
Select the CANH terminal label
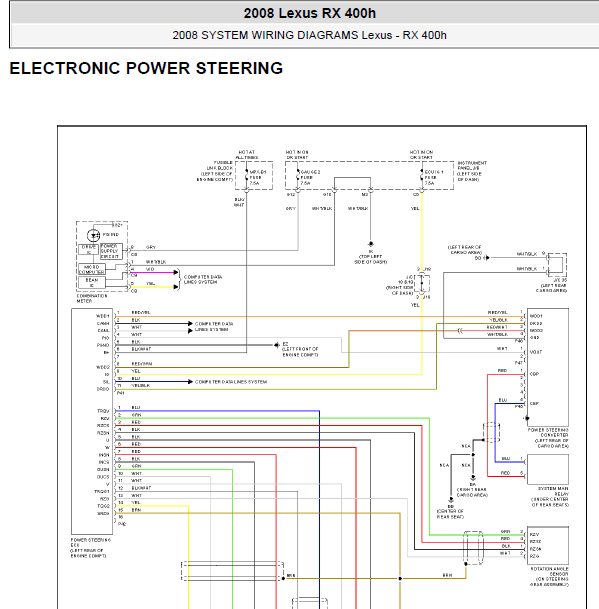click(x=103, y=324)
